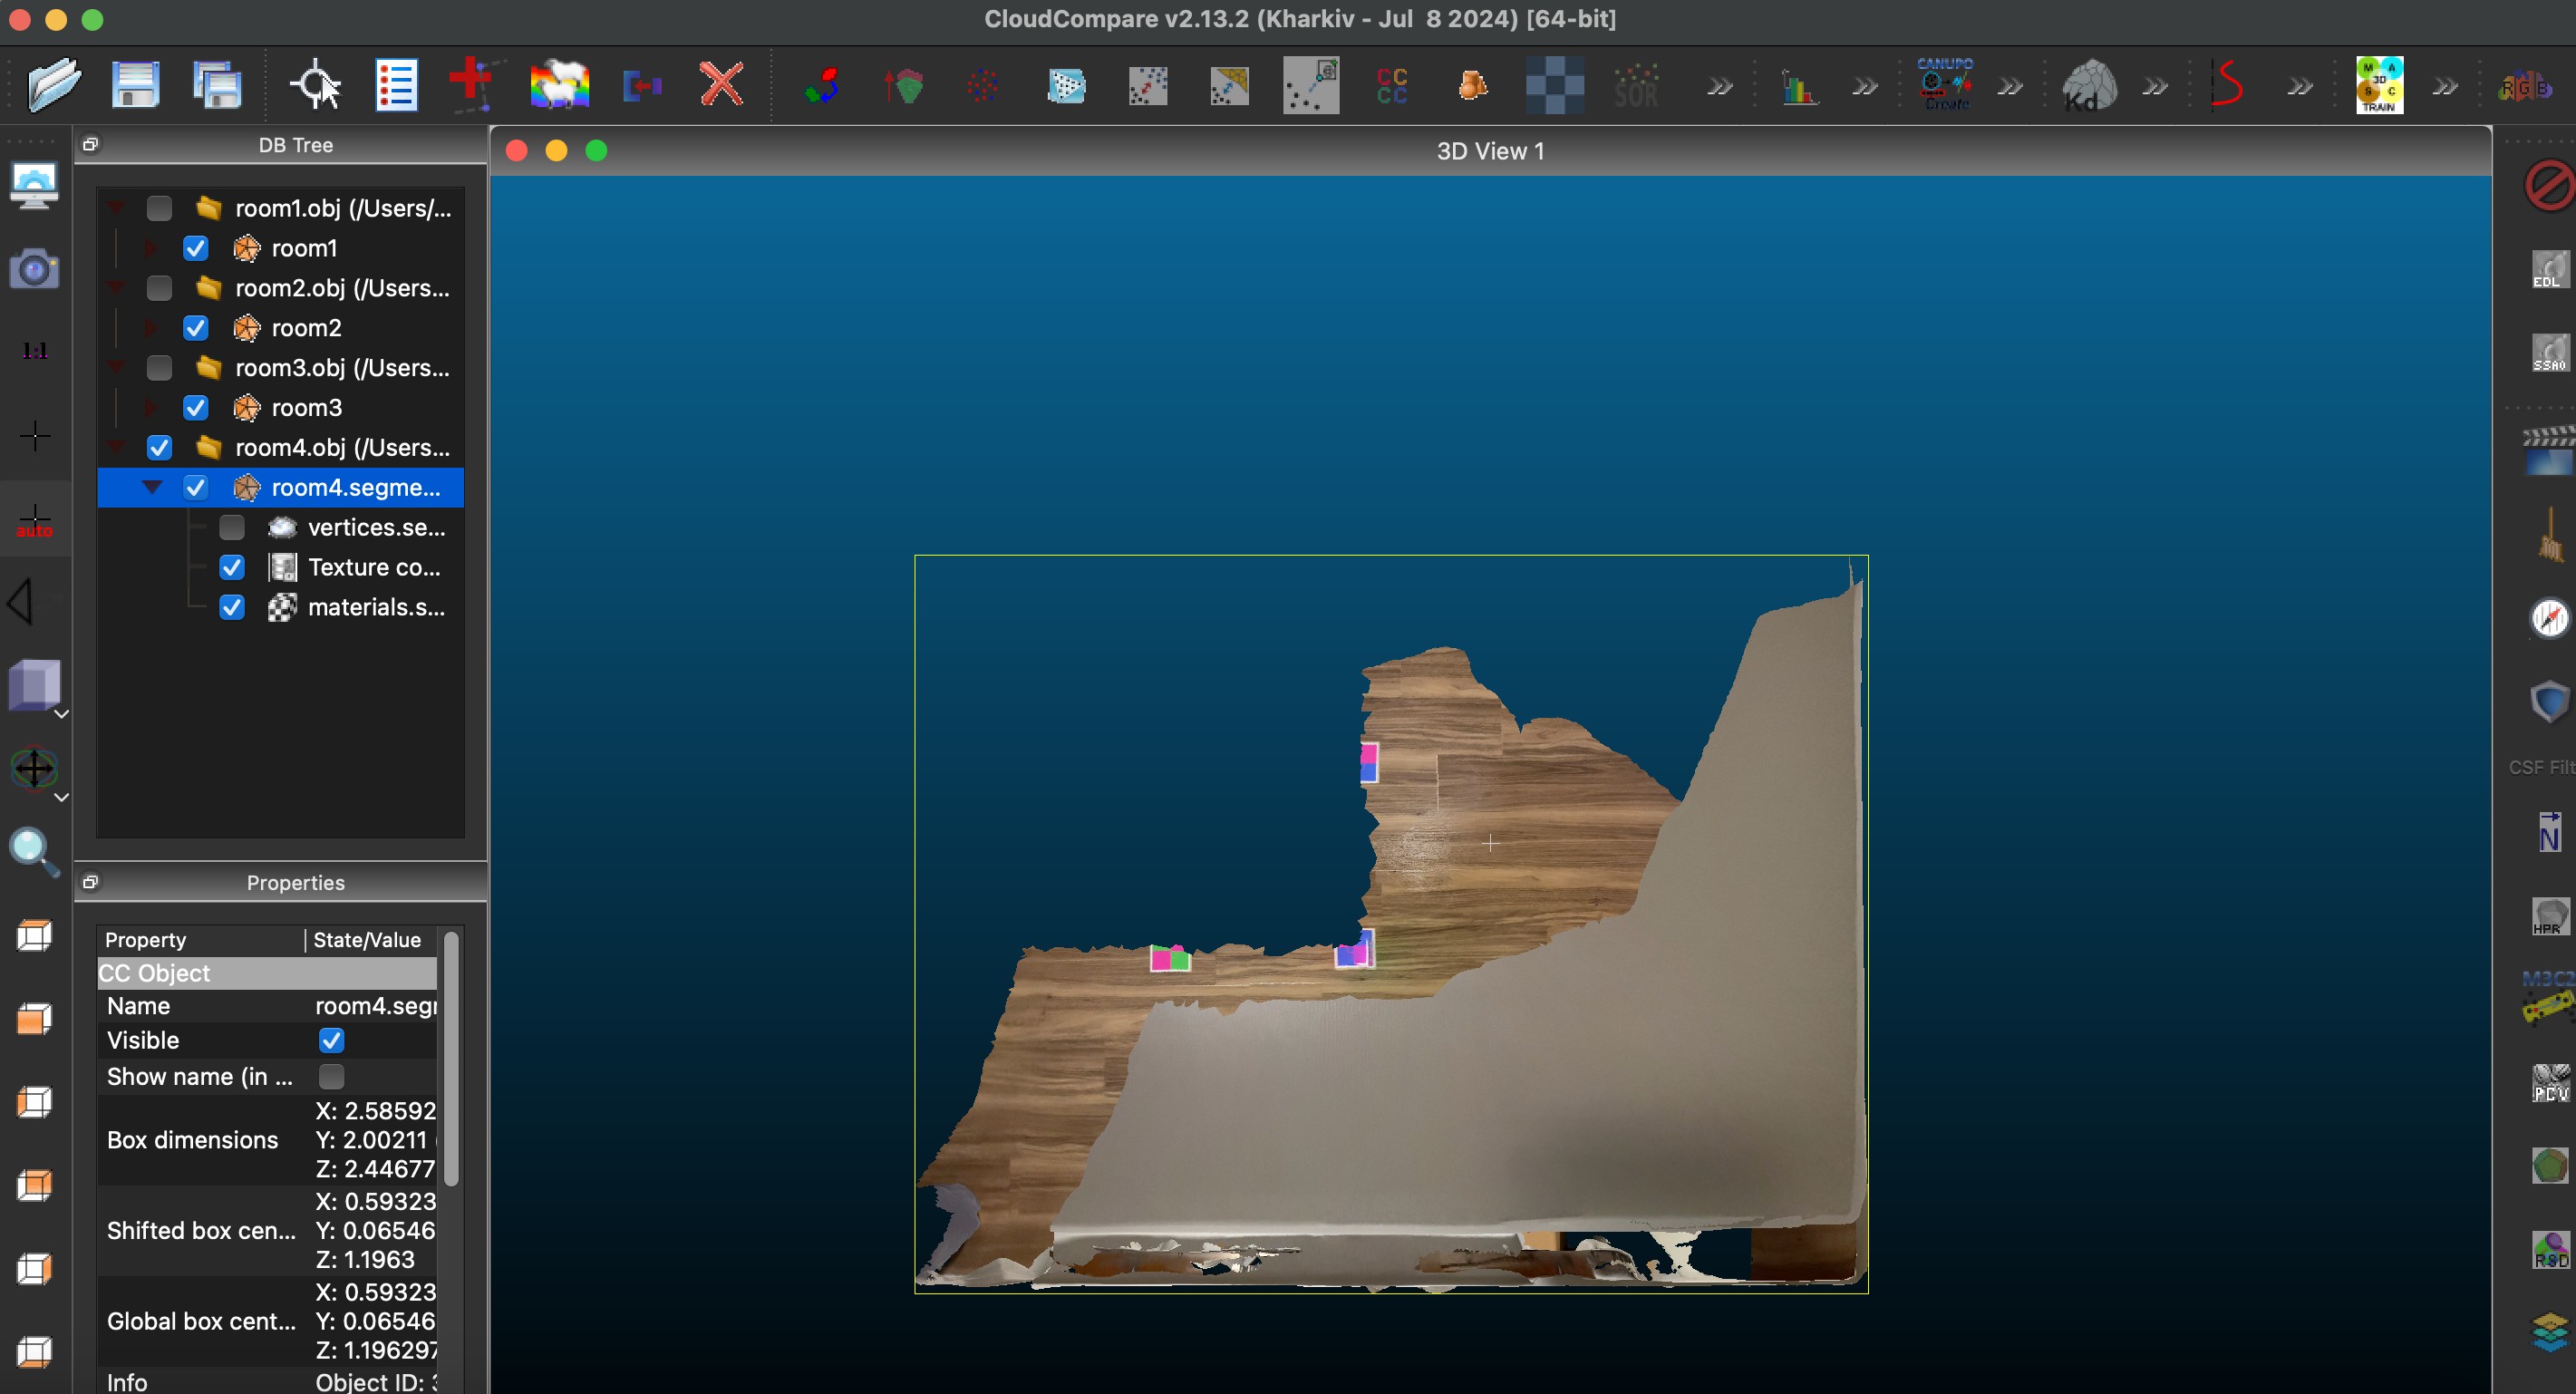
Task: Uncheck the room1 mesh visibility checkbox
Action: tap(196, 248)
